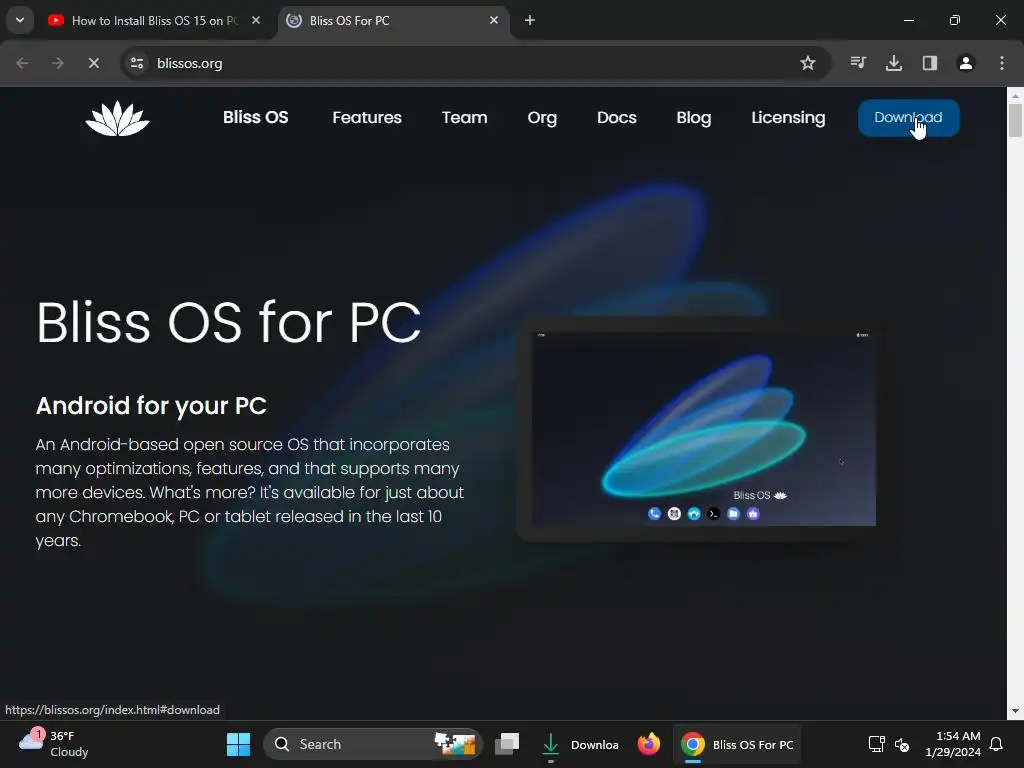Go to the Features section
This screenshot has height=768, width=1024.
click(x=367, y=118)
